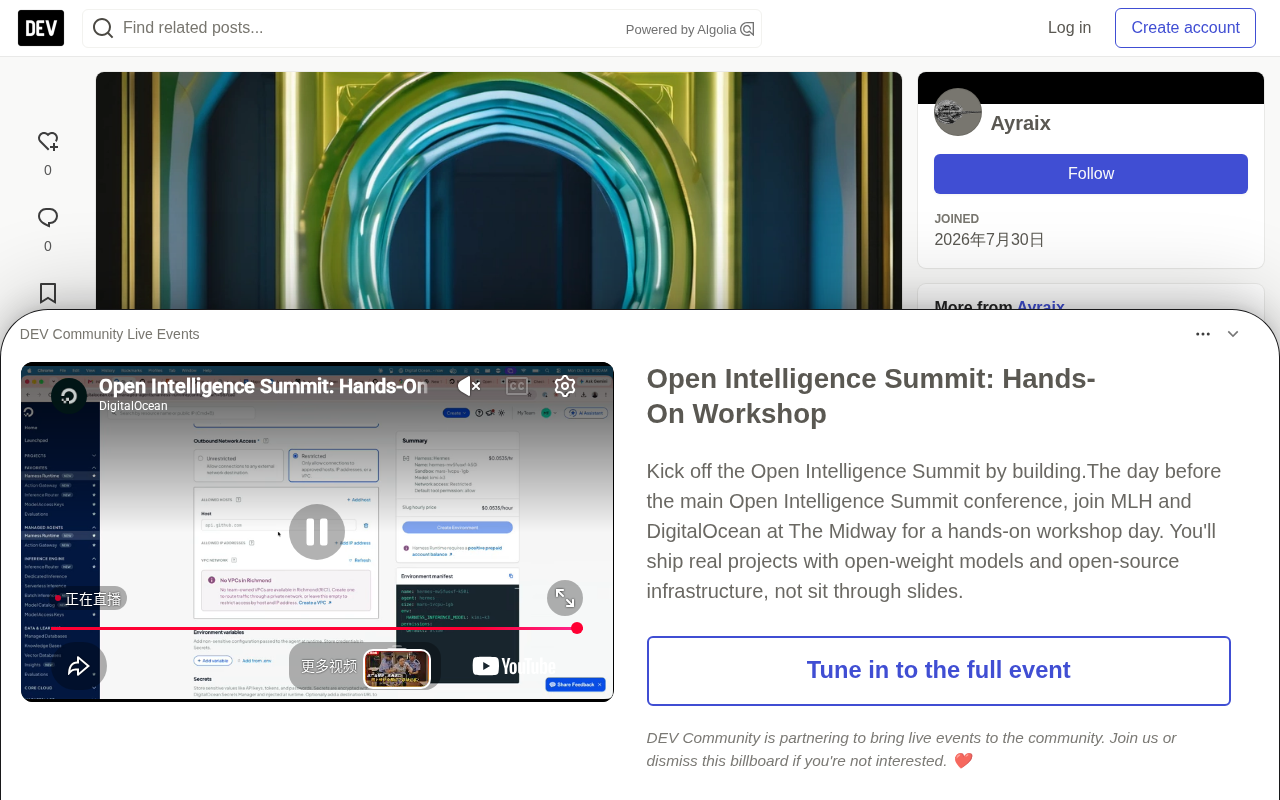Toggle closed captions CC button
1280x800 pixels.
517,386
